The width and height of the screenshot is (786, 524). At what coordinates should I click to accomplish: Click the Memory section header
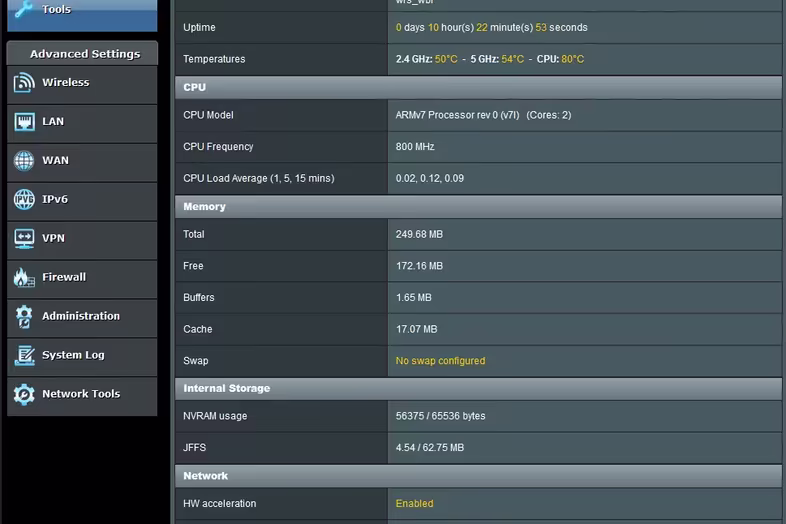(478, 207)
